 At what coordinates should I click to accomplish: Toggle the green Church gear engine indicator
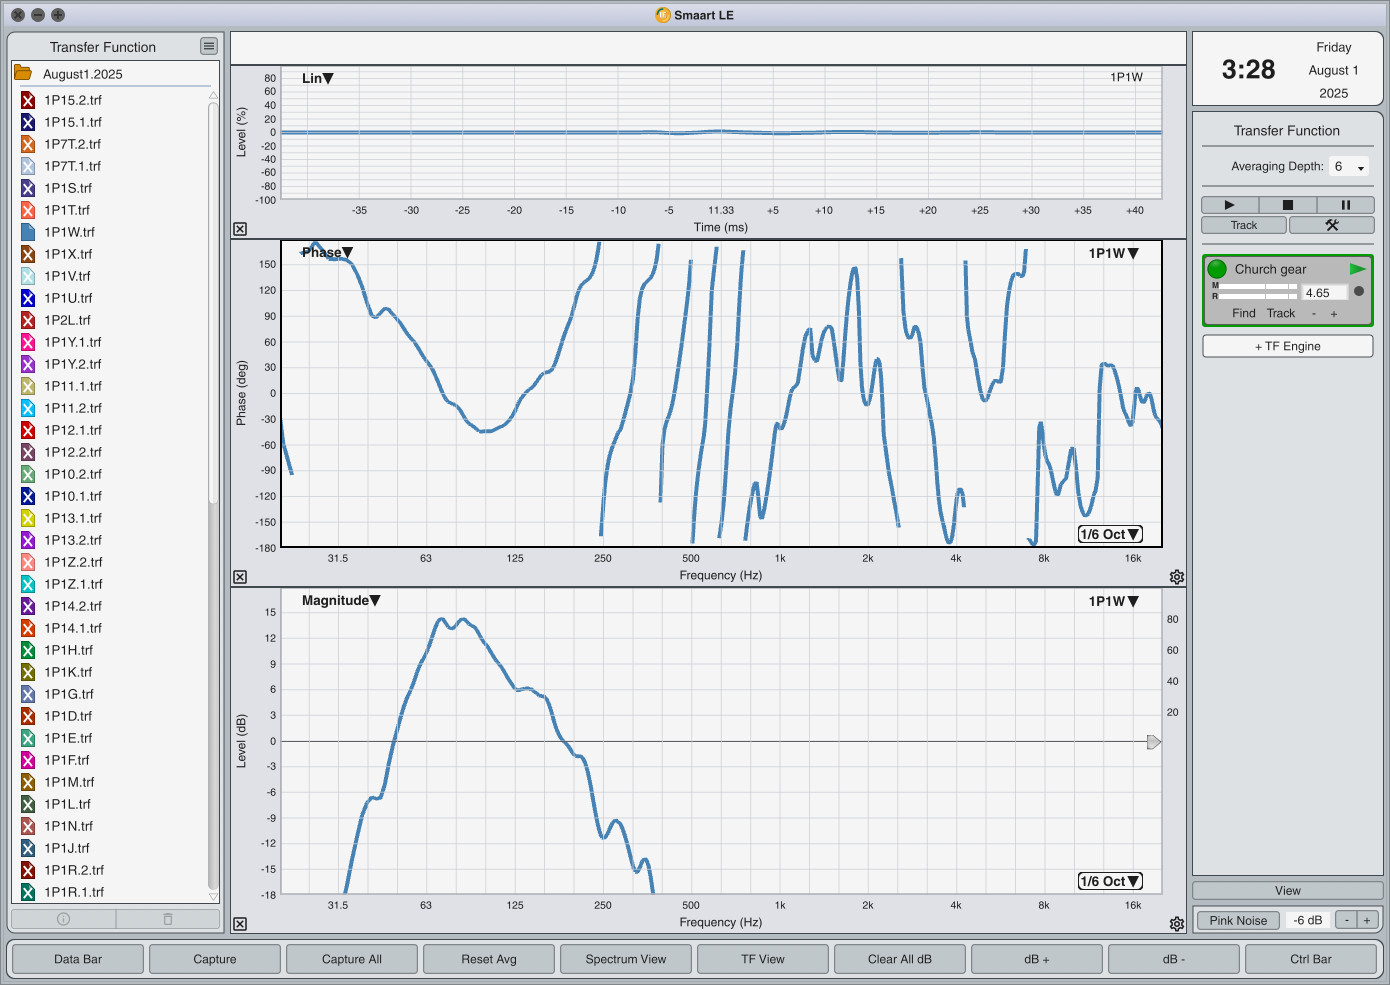(1217, 269)
